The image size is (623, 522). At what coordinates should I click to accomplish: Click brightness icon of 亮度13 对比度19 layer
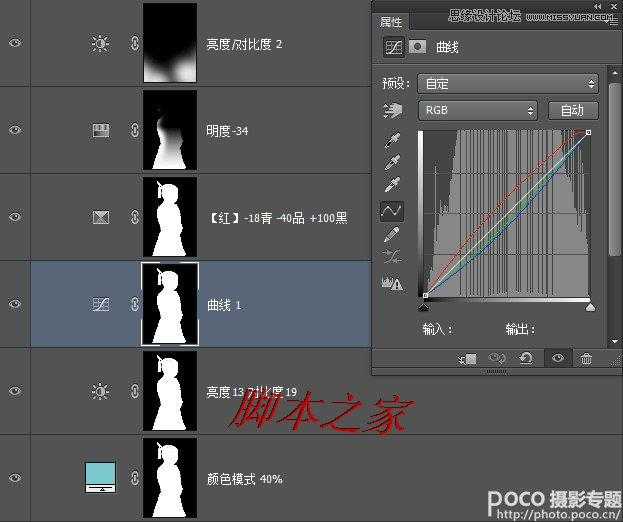tap(100, 391)
